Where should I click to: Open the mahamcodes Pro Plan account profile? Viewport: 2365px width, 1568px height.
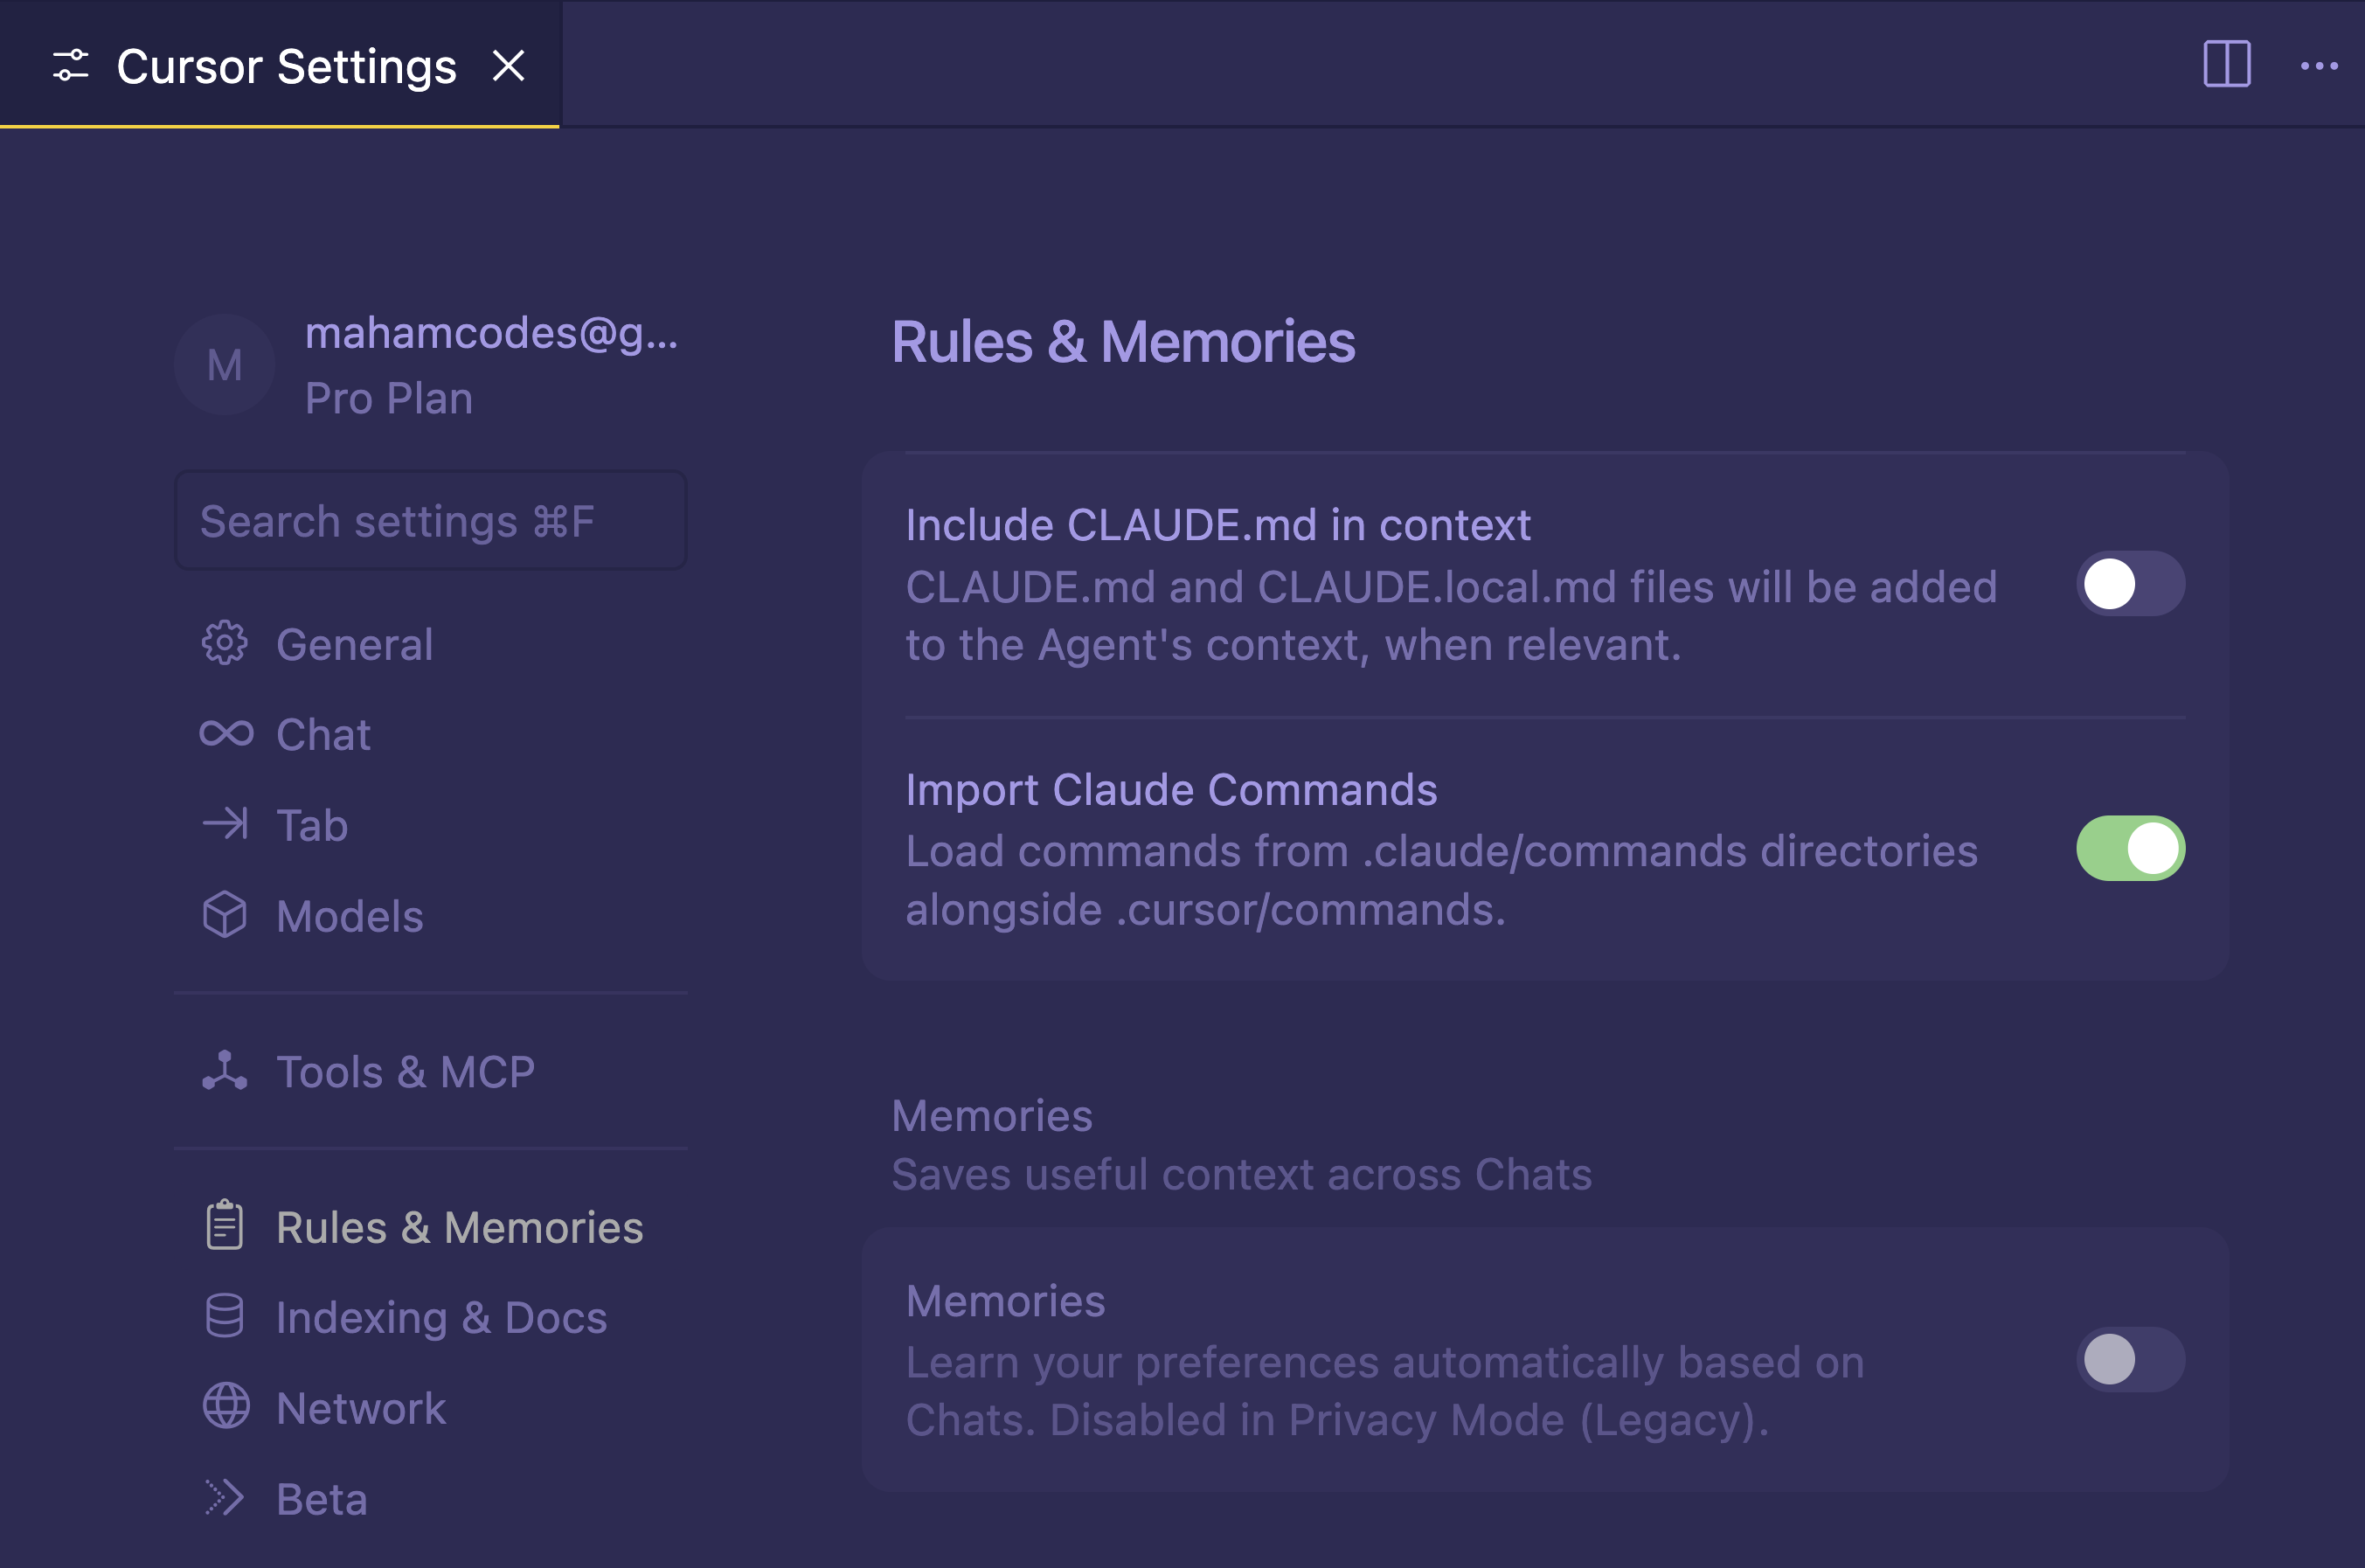430,364
